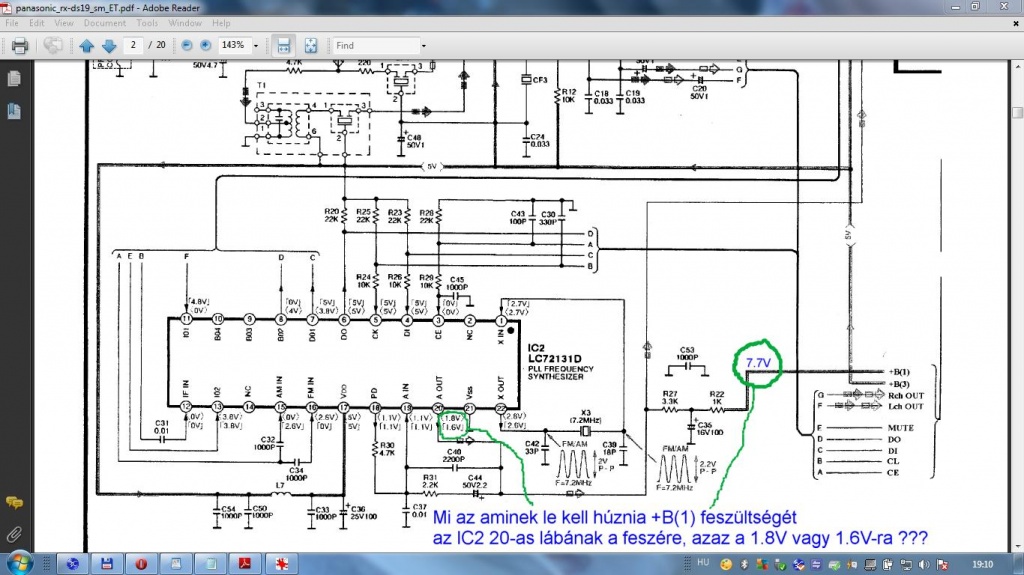
Task: Open the Edit menu
Action: (37, 23)
